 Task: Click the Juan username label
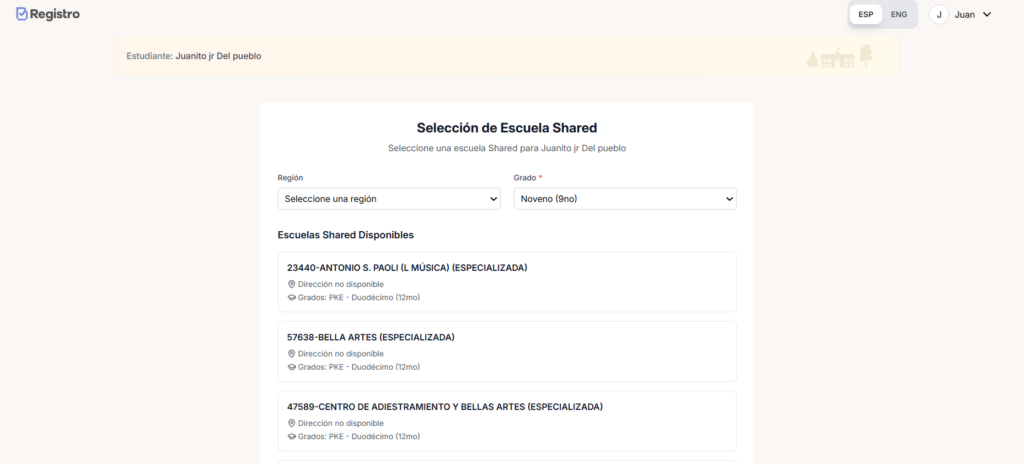pyautogui.click(x=965, y=14)
